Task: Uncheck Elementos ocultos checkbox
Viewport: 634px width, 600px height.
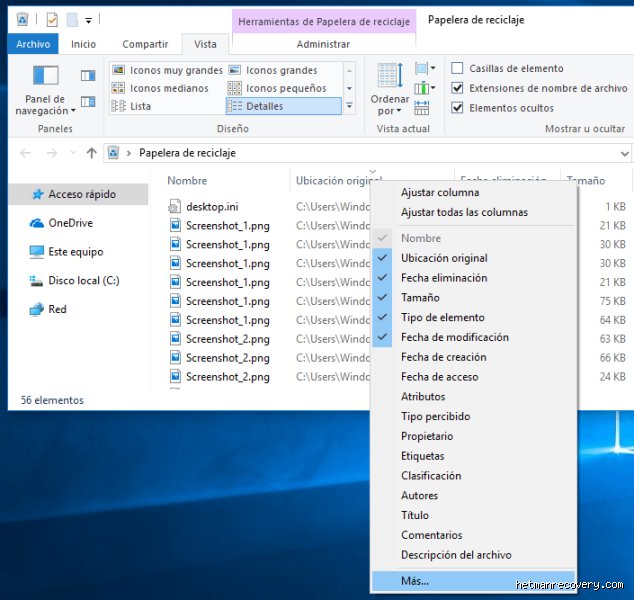Action: (457, 108)
